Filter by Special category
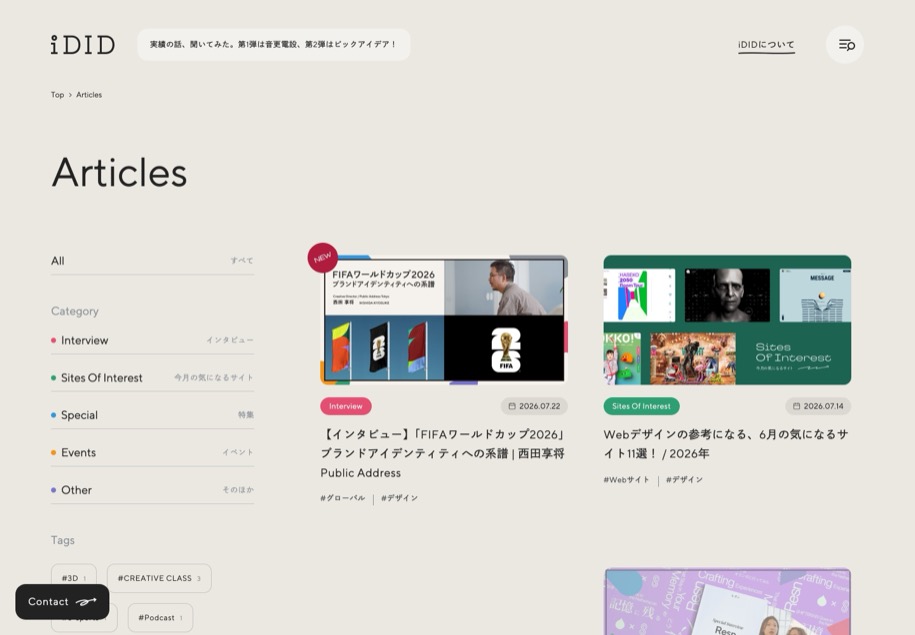The width and height of the screenshot is (915, 635). click(x=152, y=415)
